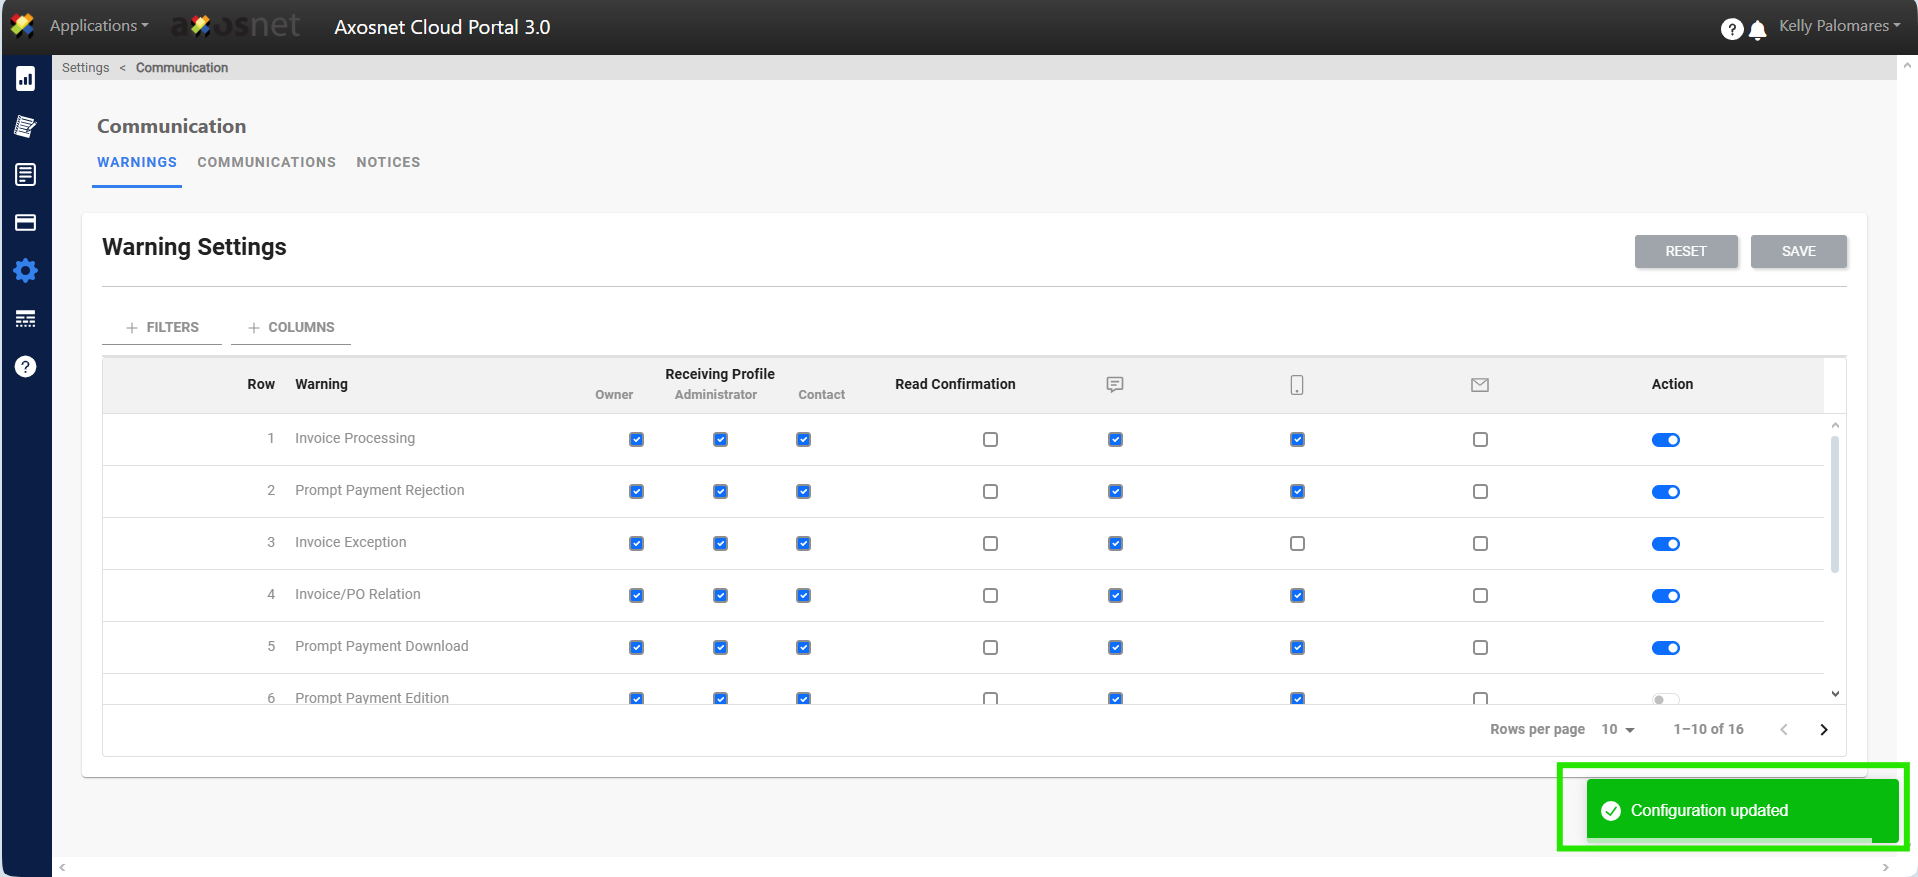Switch to the Notices tab
The width and height of the screenshot is (1918, 877).
388,162
